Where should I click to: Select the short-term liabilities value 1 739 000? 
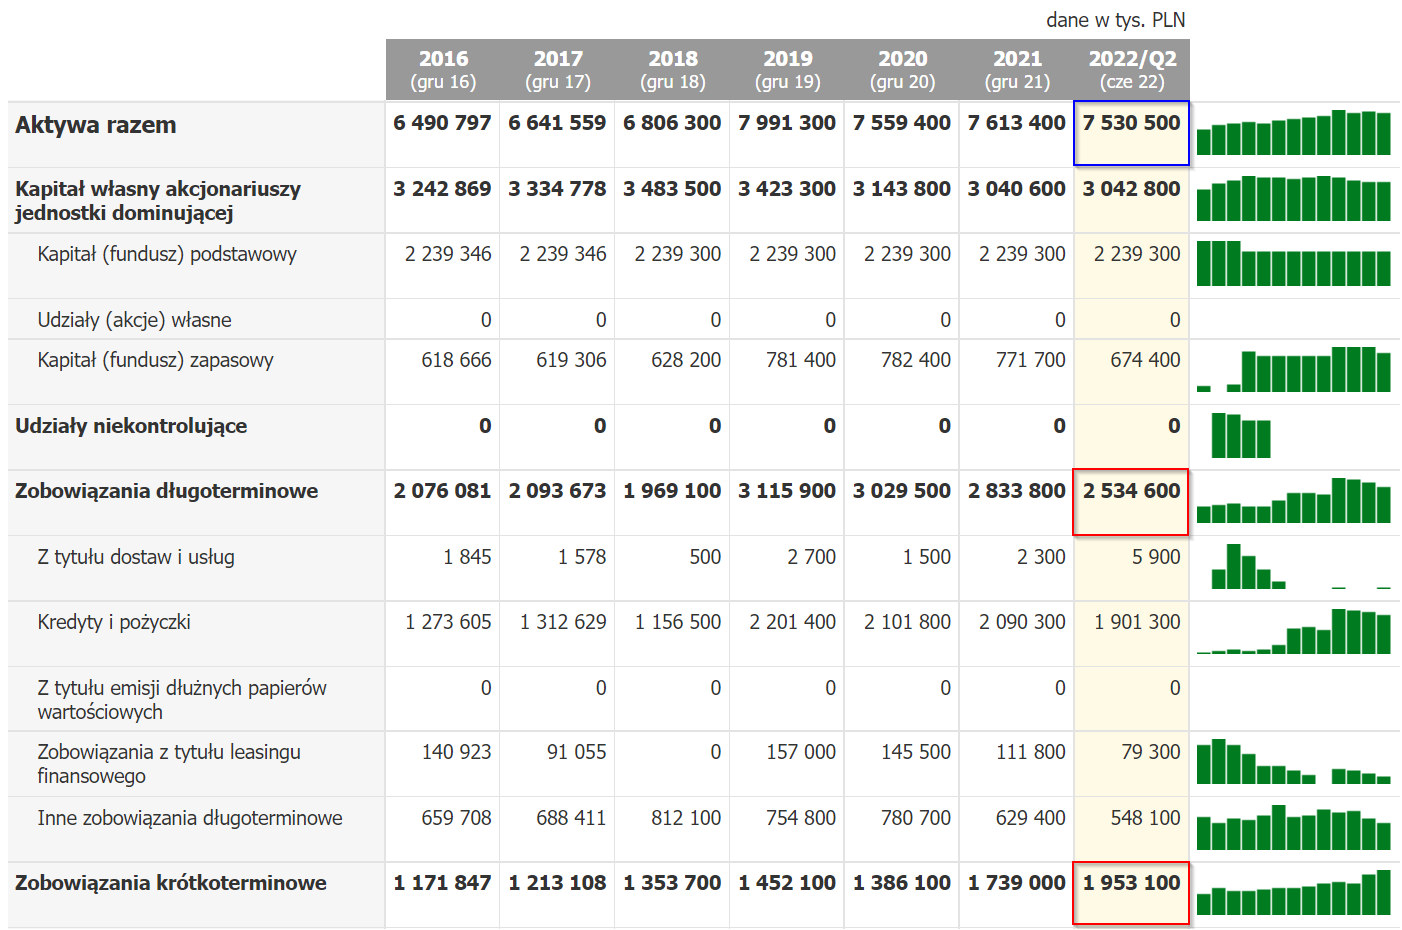click(x=1016, y=883)
